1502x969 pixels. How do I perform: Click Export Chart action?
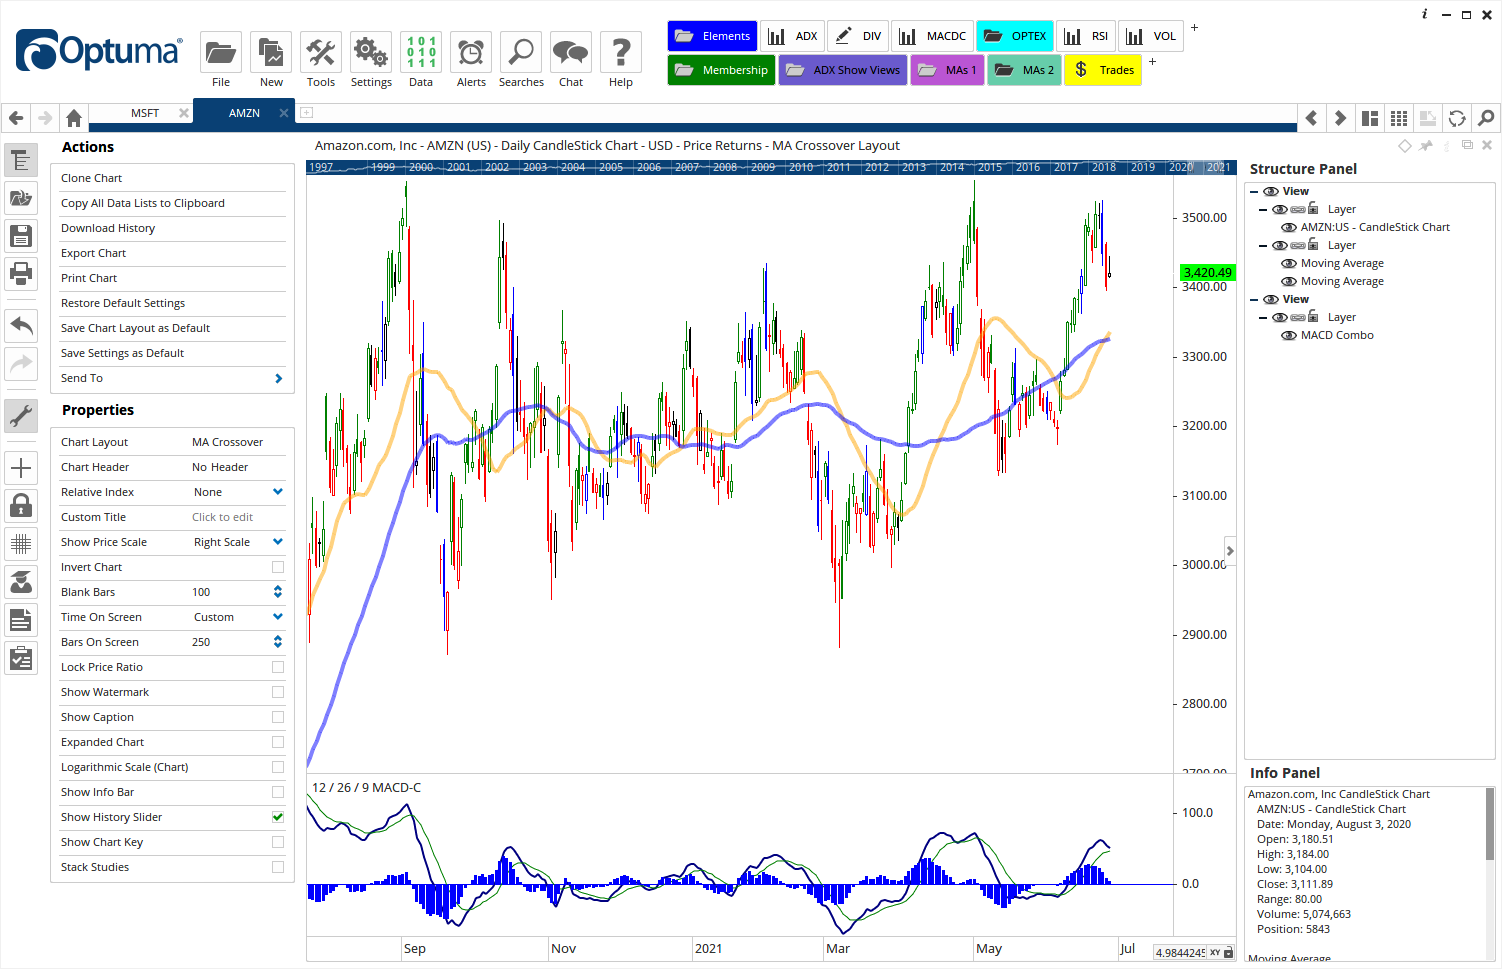[93, 253]
